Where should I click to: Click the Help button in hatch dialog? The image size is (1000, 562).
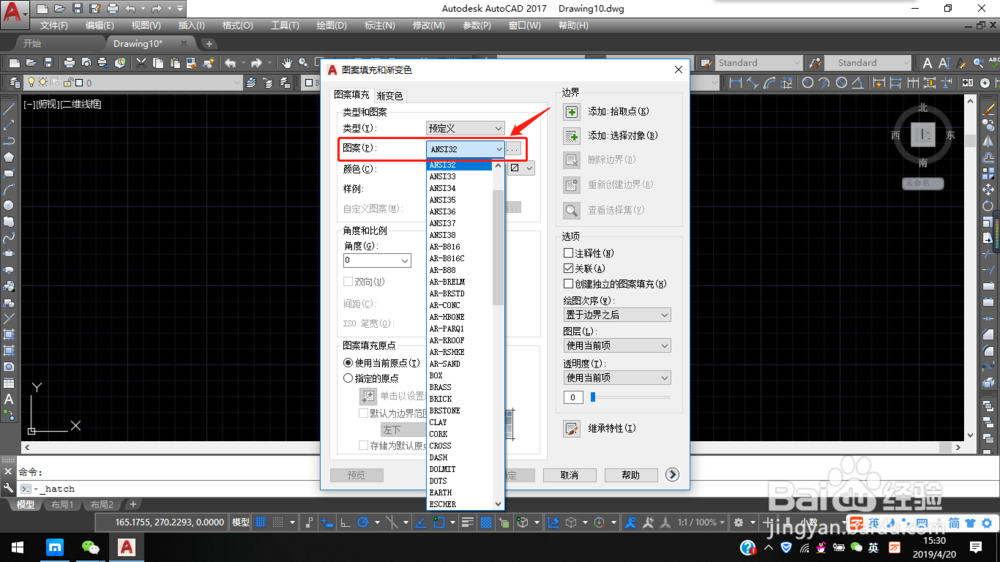coord(630,475)
